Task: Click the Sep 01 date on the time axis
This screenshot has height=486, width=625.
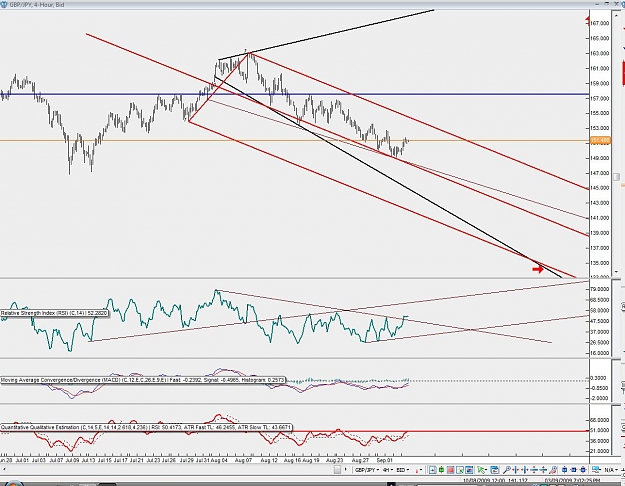Action: pos(385,460)
